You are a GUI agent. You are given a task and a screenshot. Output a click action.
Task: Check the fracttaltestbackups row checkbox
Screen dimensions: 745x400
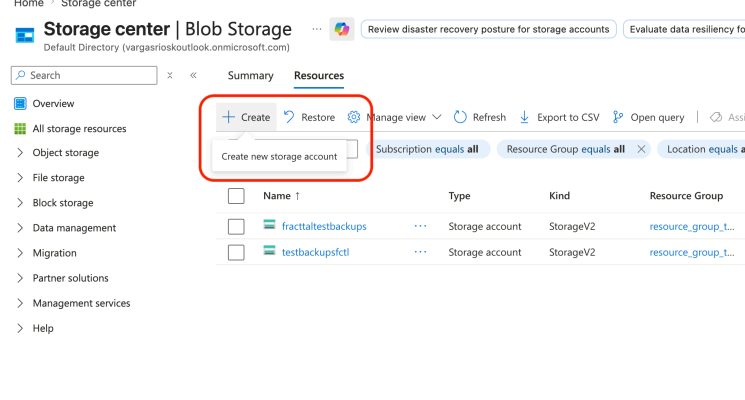coord(236,226)
